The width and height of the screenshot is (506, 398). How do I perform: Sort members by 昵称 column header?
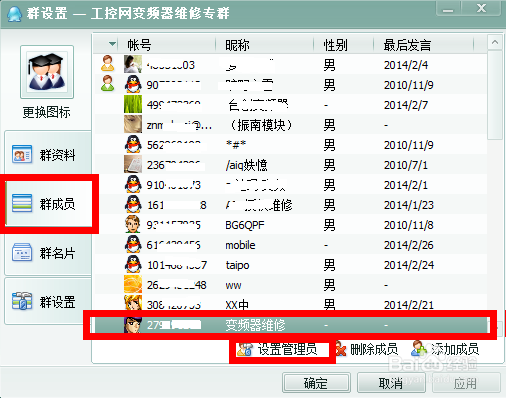pos(237,45)
